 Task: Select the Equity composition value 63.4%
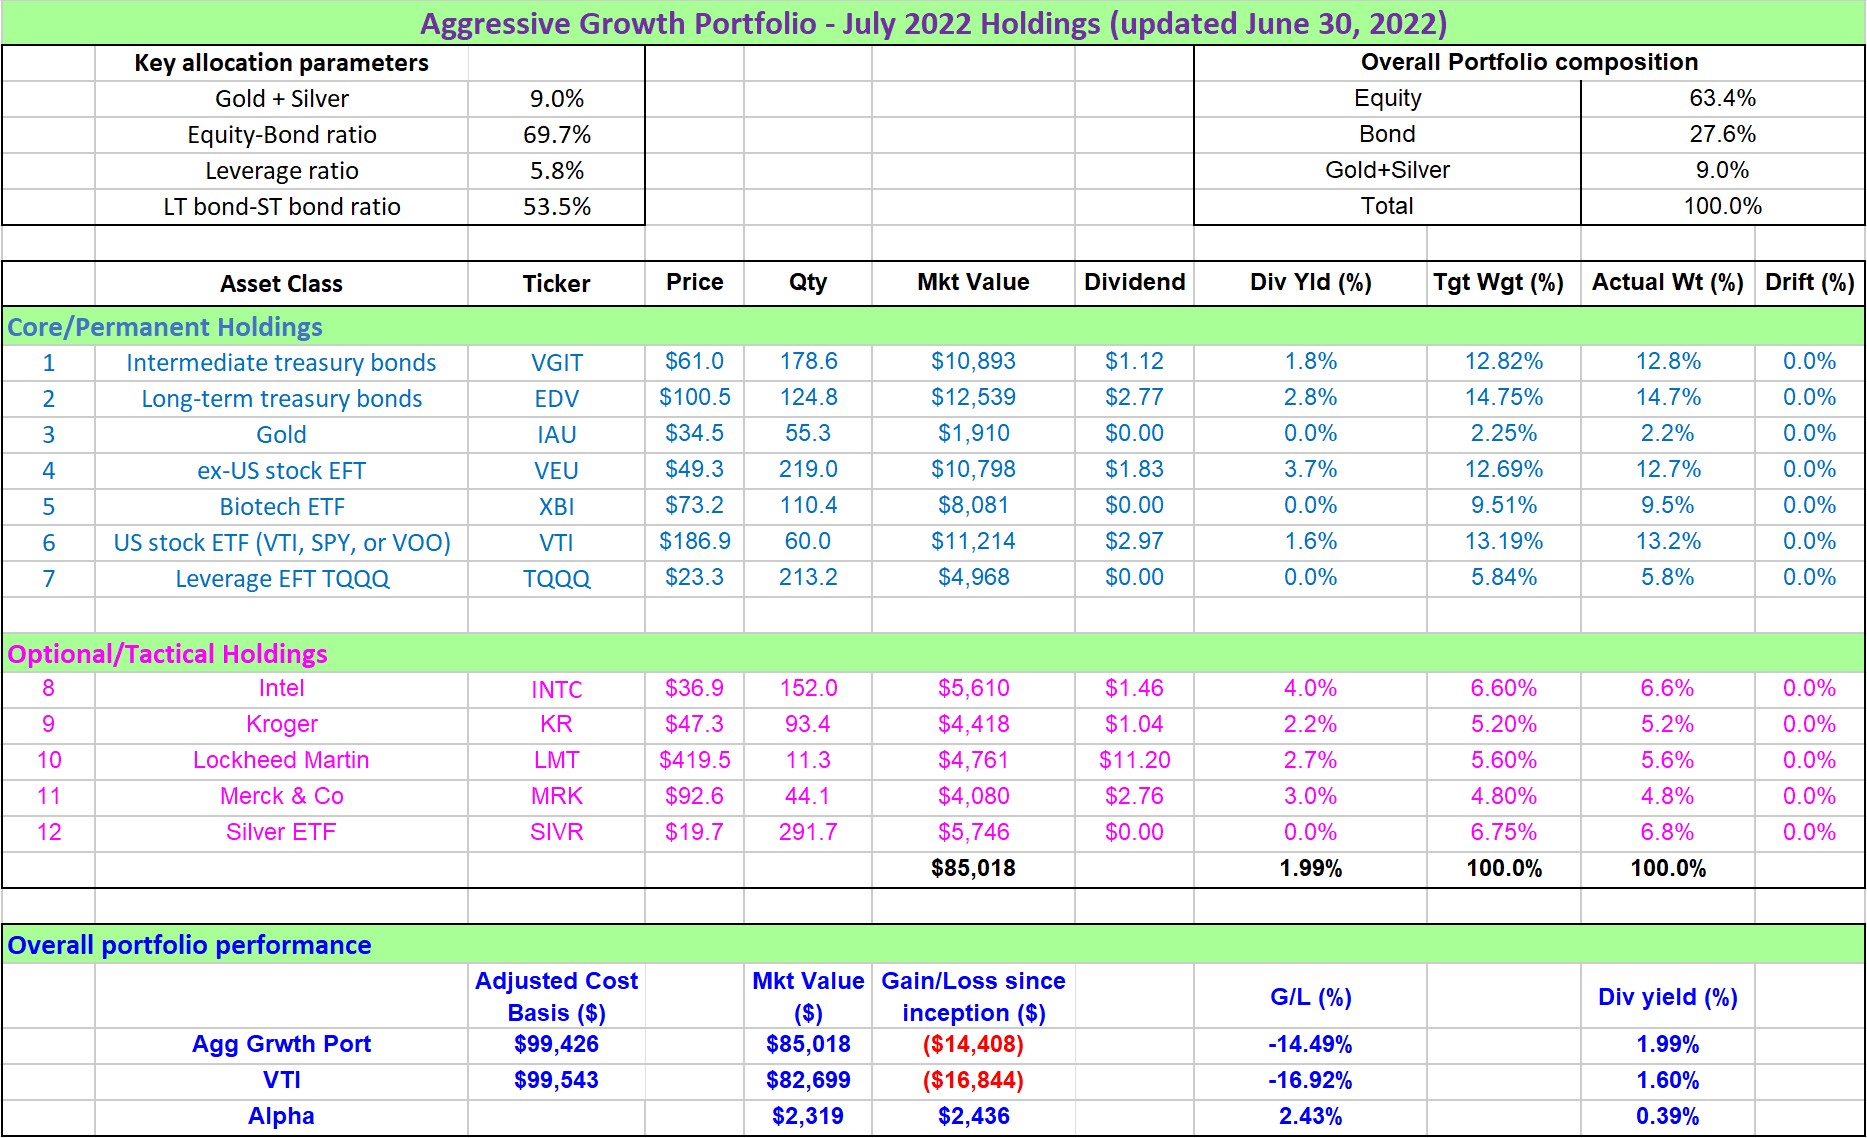[1722, 98]
